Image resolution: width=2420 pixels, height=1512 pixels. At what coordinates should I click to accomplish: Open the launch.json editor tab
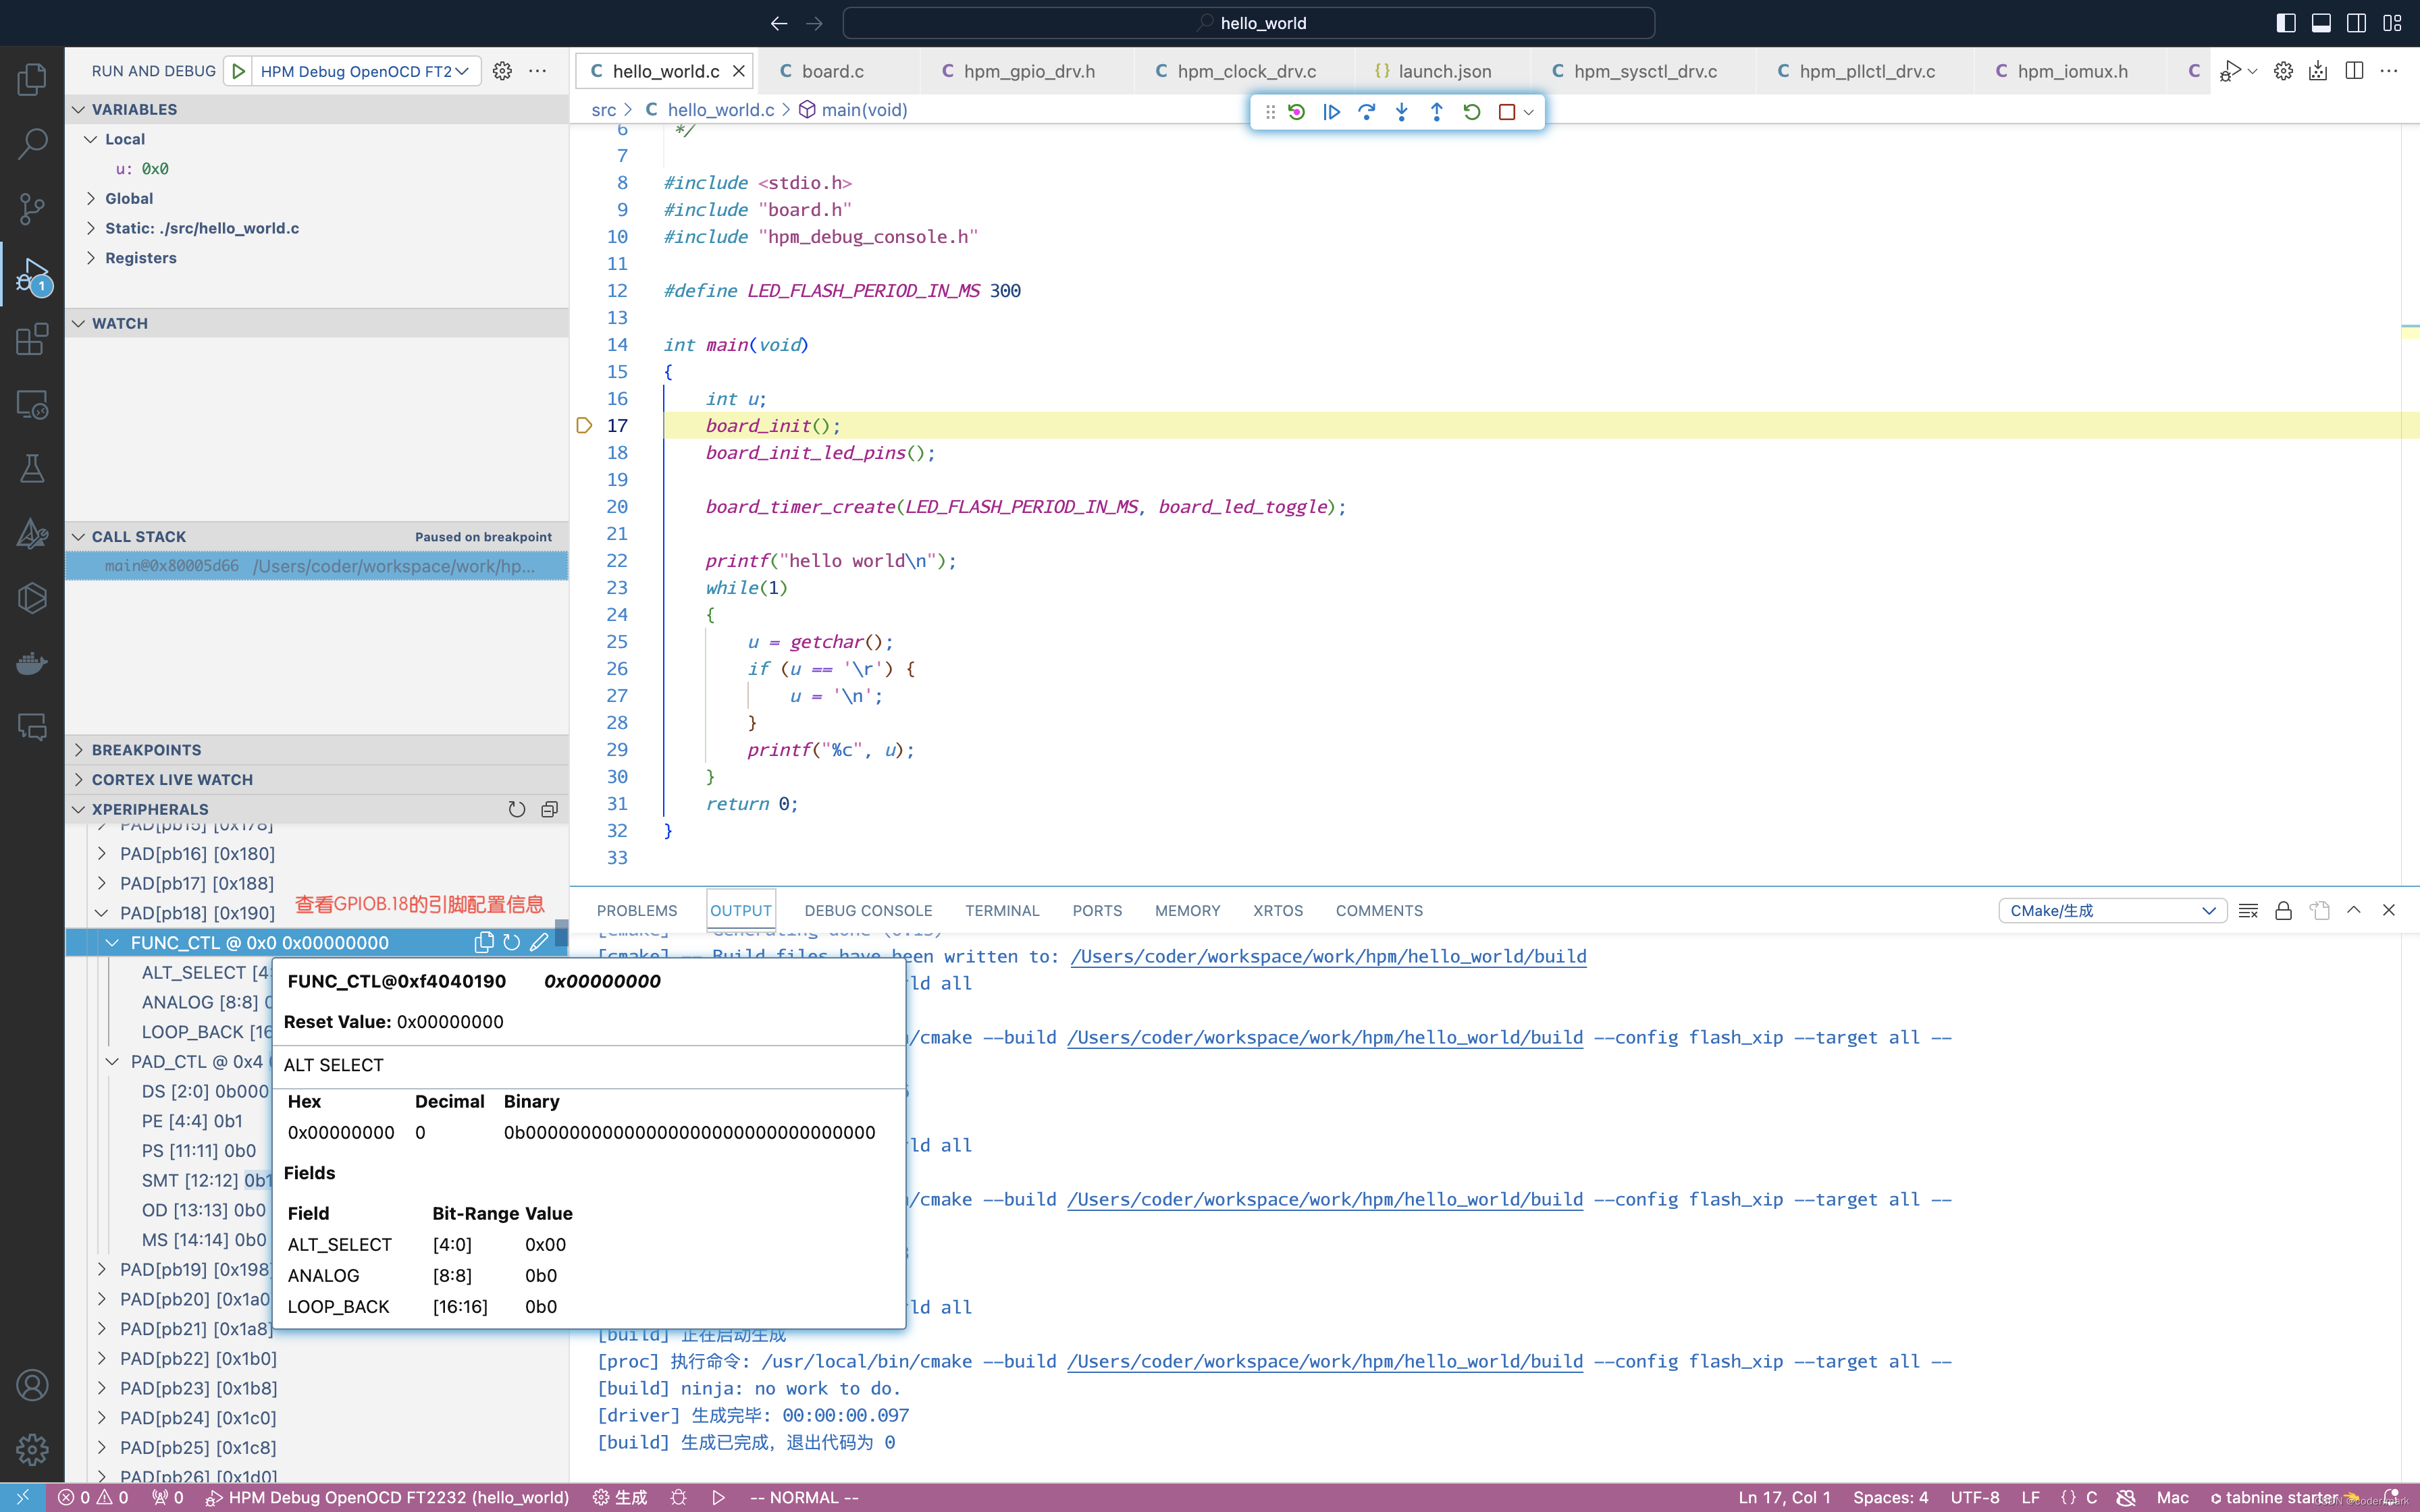(1443, 71)
